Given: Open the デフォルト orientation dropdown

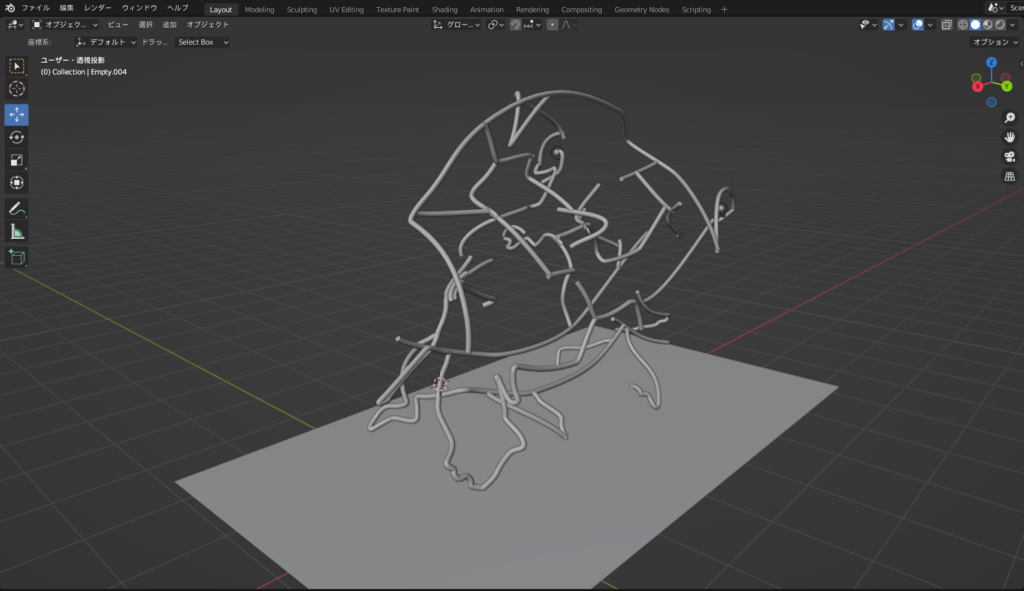Looking at the screenshot, I should pyautogui.click(x=106, y=42).
